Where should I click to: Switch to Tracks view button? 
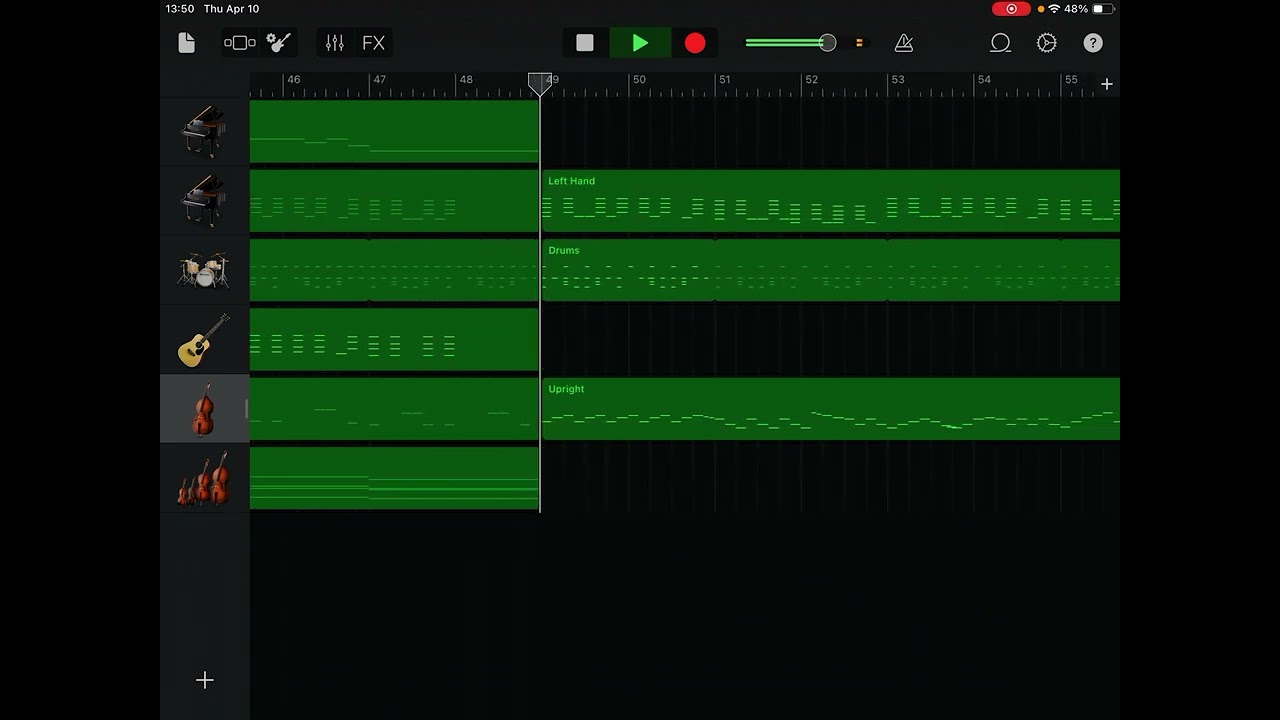pyautogui.click(x=240, y=43)
